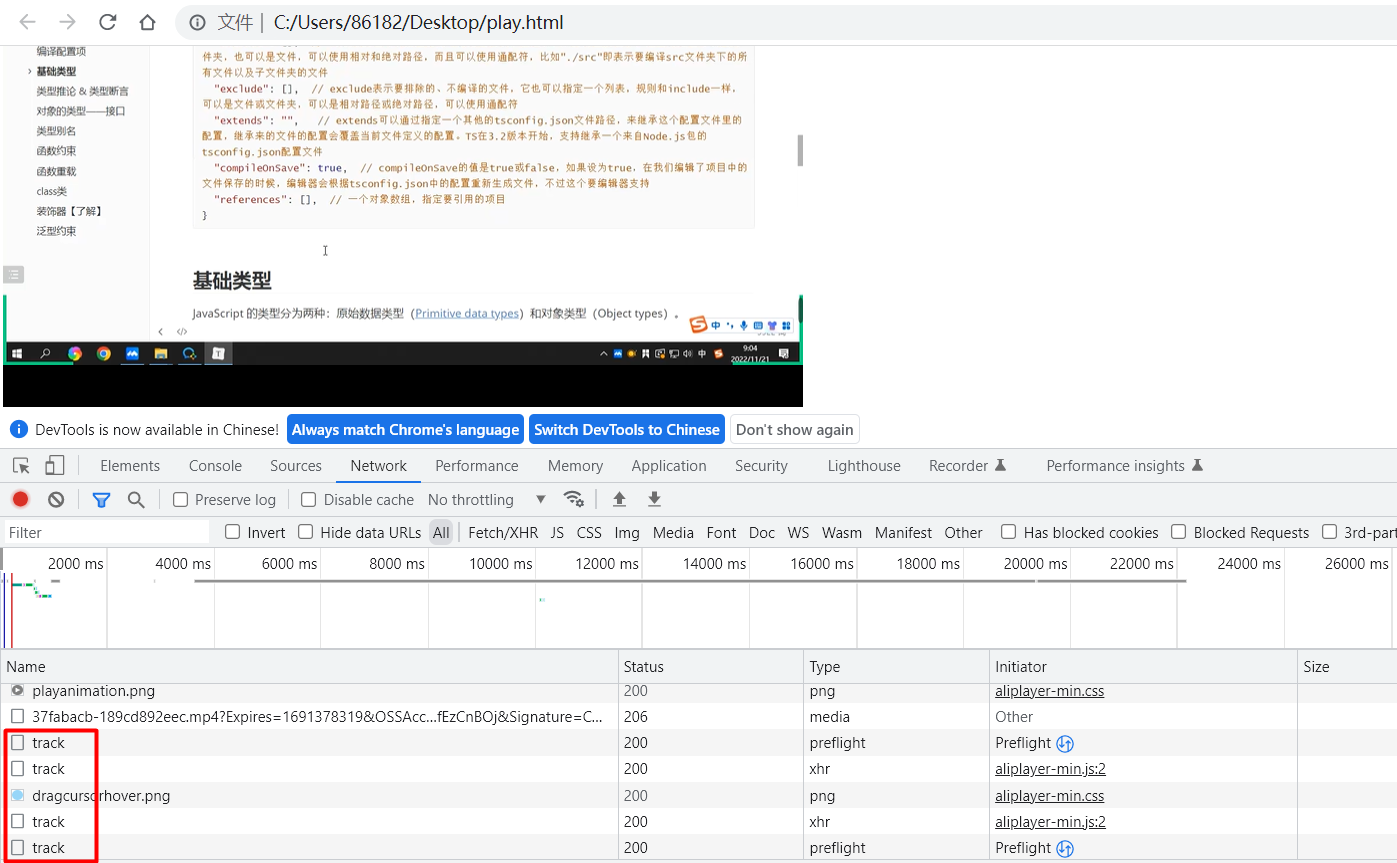Open the Performance tab

pyautogui.click(x=477, y=465)
